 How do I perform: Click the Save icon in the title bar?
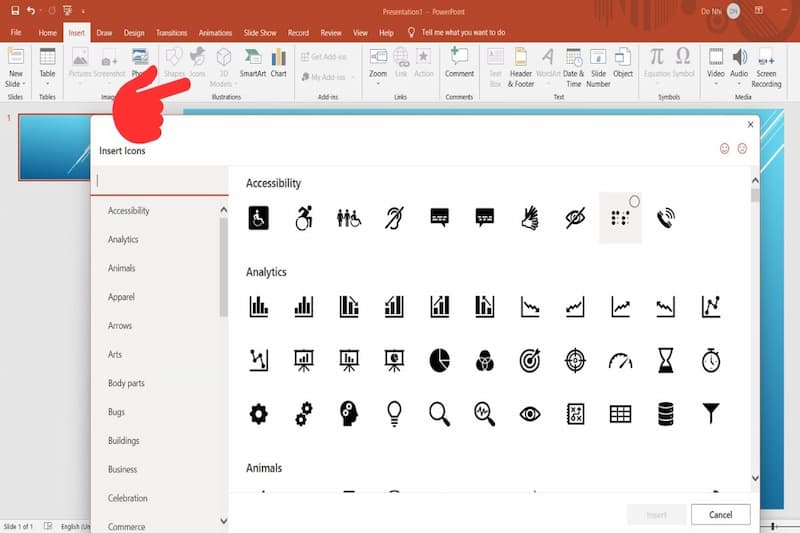click(x=15, y=11)
